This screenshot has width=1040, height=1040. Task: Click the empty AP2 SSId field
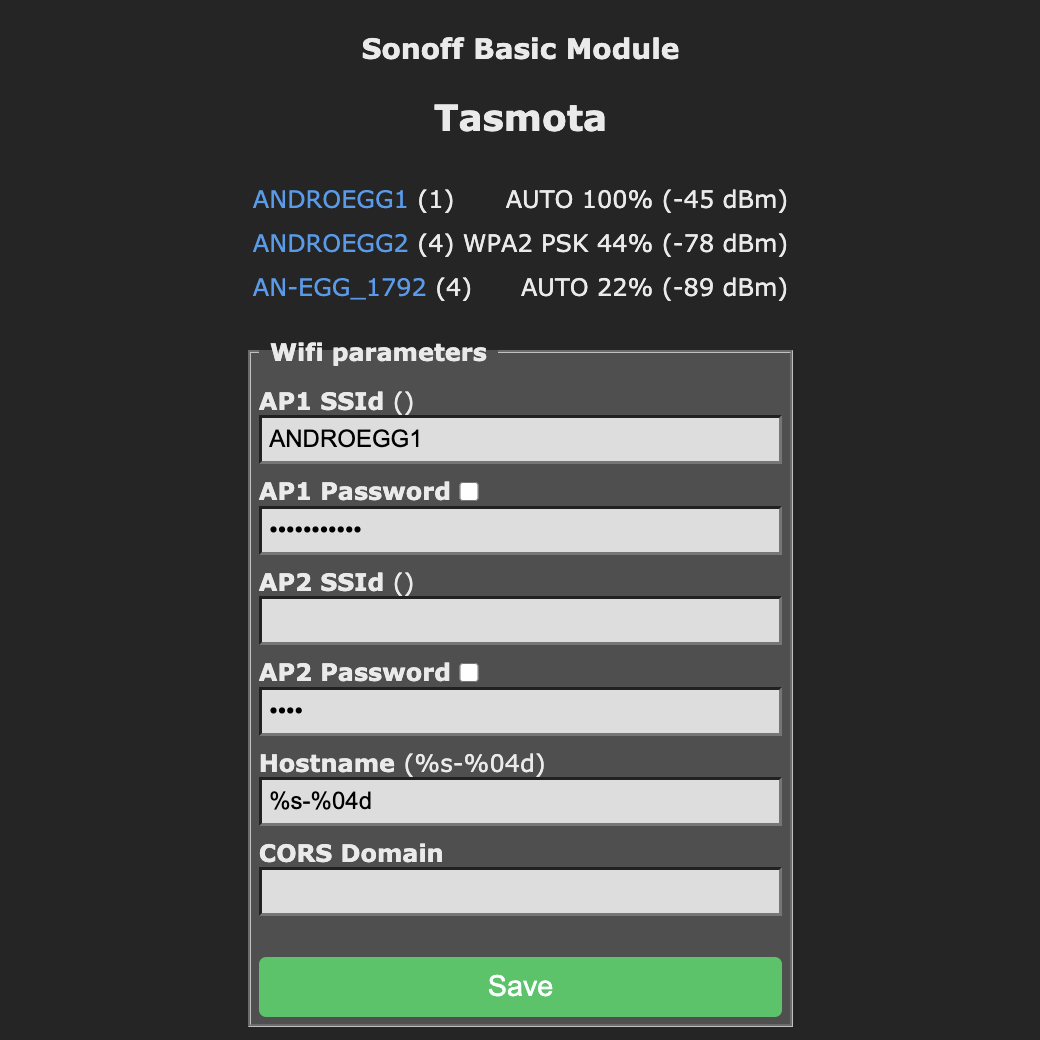pos(520,621)
